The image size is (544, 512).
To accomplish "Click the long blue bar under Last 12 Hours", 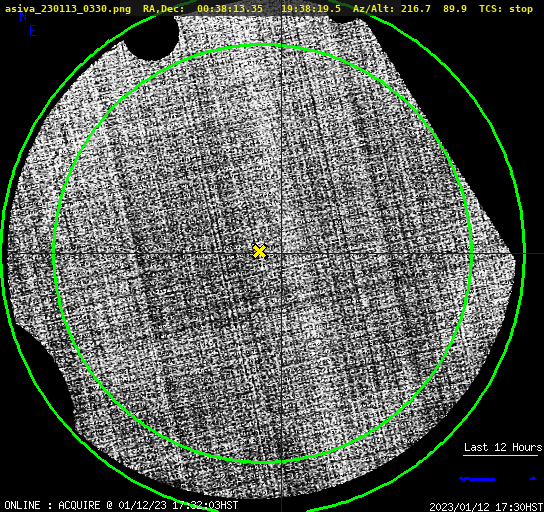I will pyautogui.click(x=477, y=479).
